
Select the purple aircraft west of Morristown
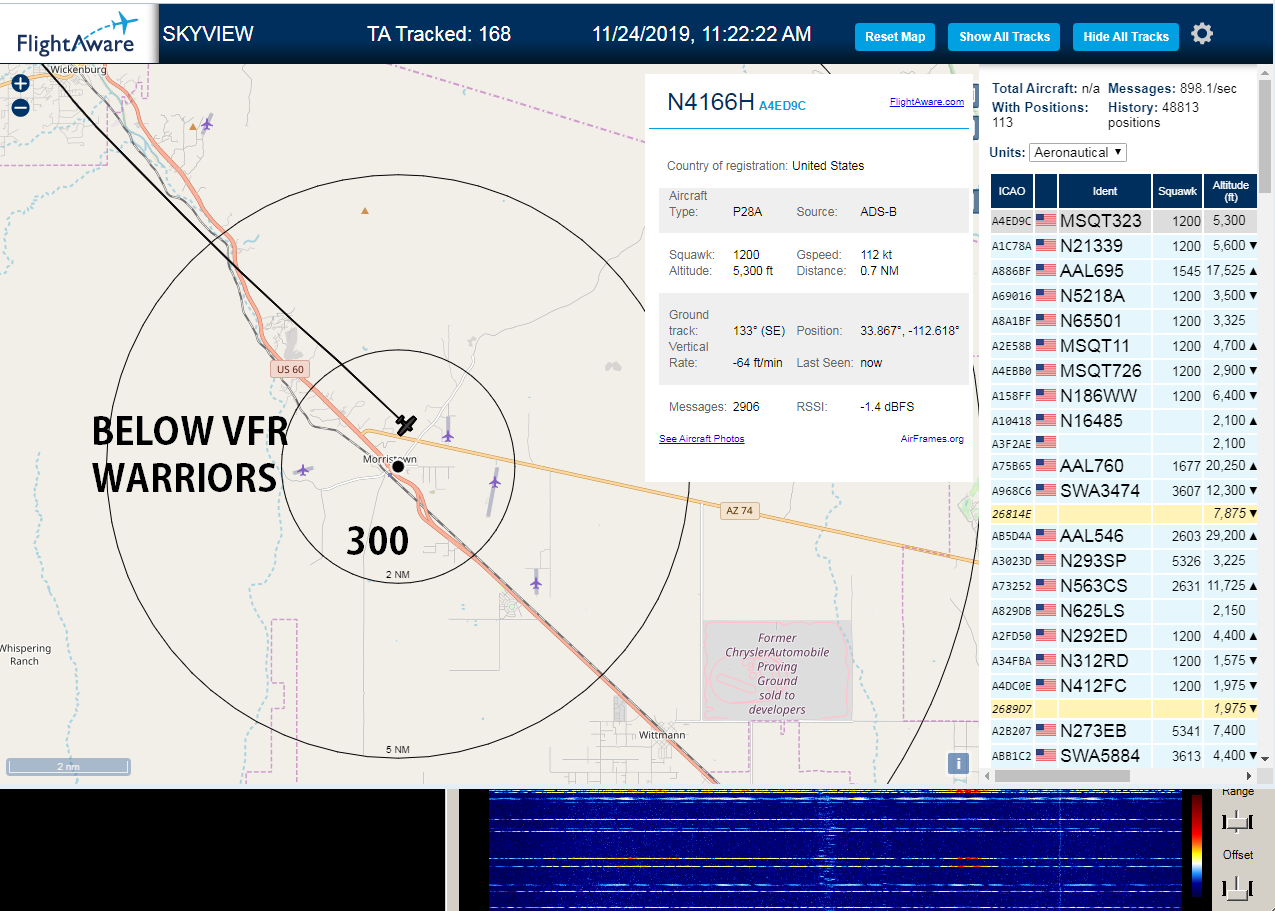pyautogui.click(x=303, y=469)
